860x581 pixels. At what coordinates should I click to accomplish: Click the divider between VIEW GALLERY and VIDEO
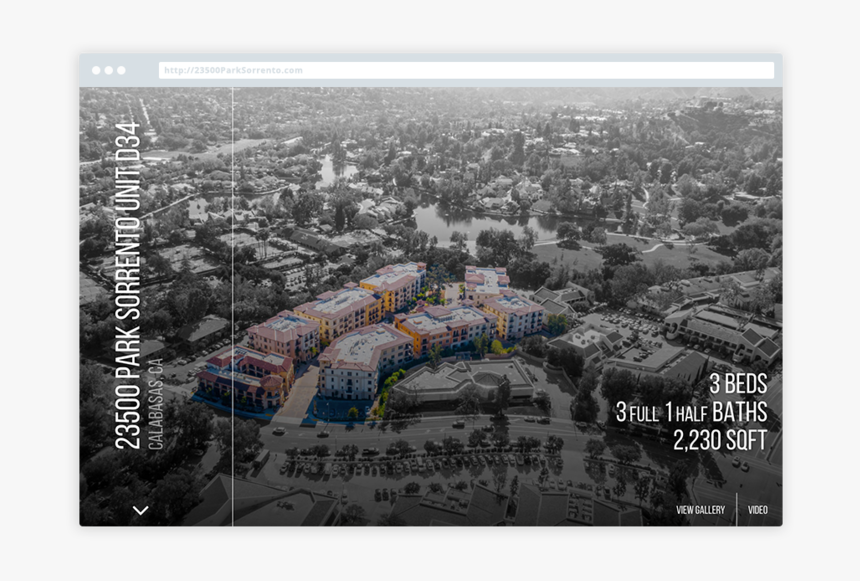click(x=736, y=509)
